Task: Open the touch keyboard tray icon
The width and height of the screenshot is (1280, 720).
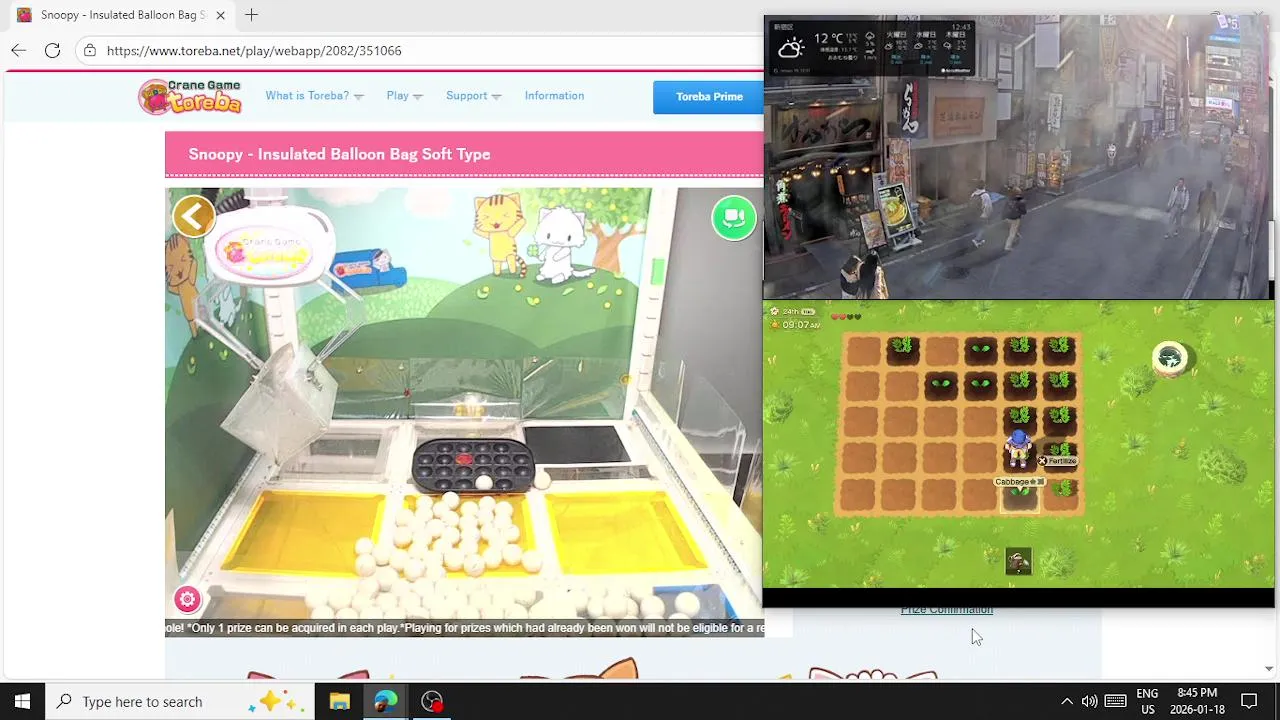Action: (1116, 701)
